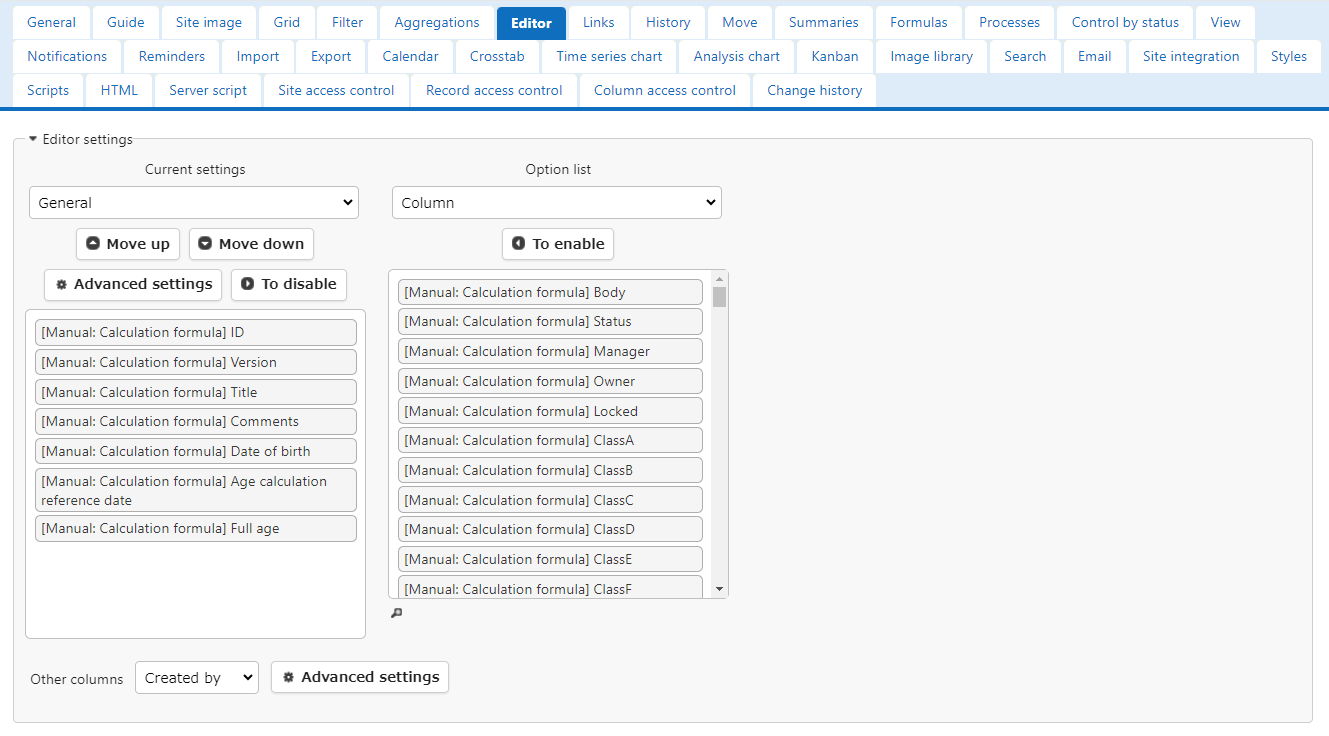The height and width of the screenshot is (736, 1329).
Task: Click the To disable button
Action: (x=289, y=284)
